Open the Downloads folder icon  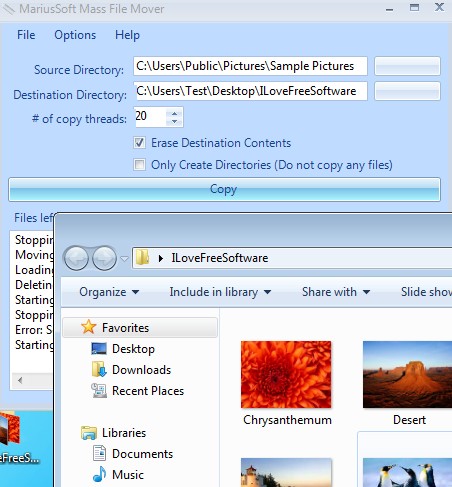point(99,370)
